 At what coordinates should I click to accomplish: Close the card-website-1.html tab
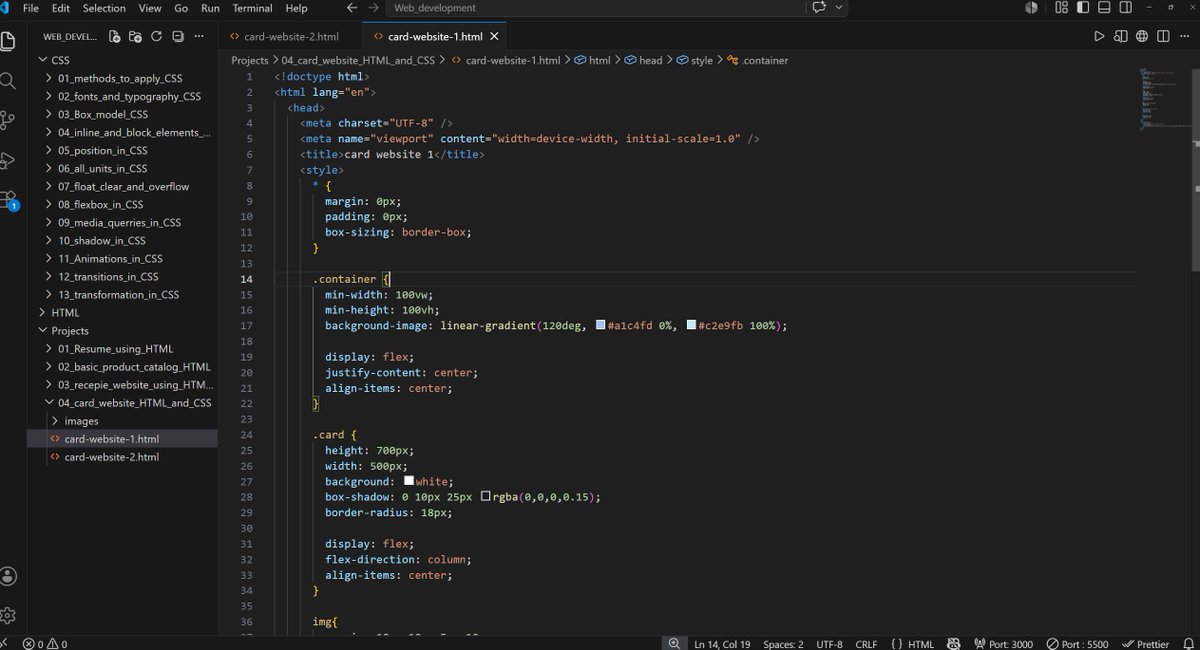click(x=494, y=37)
